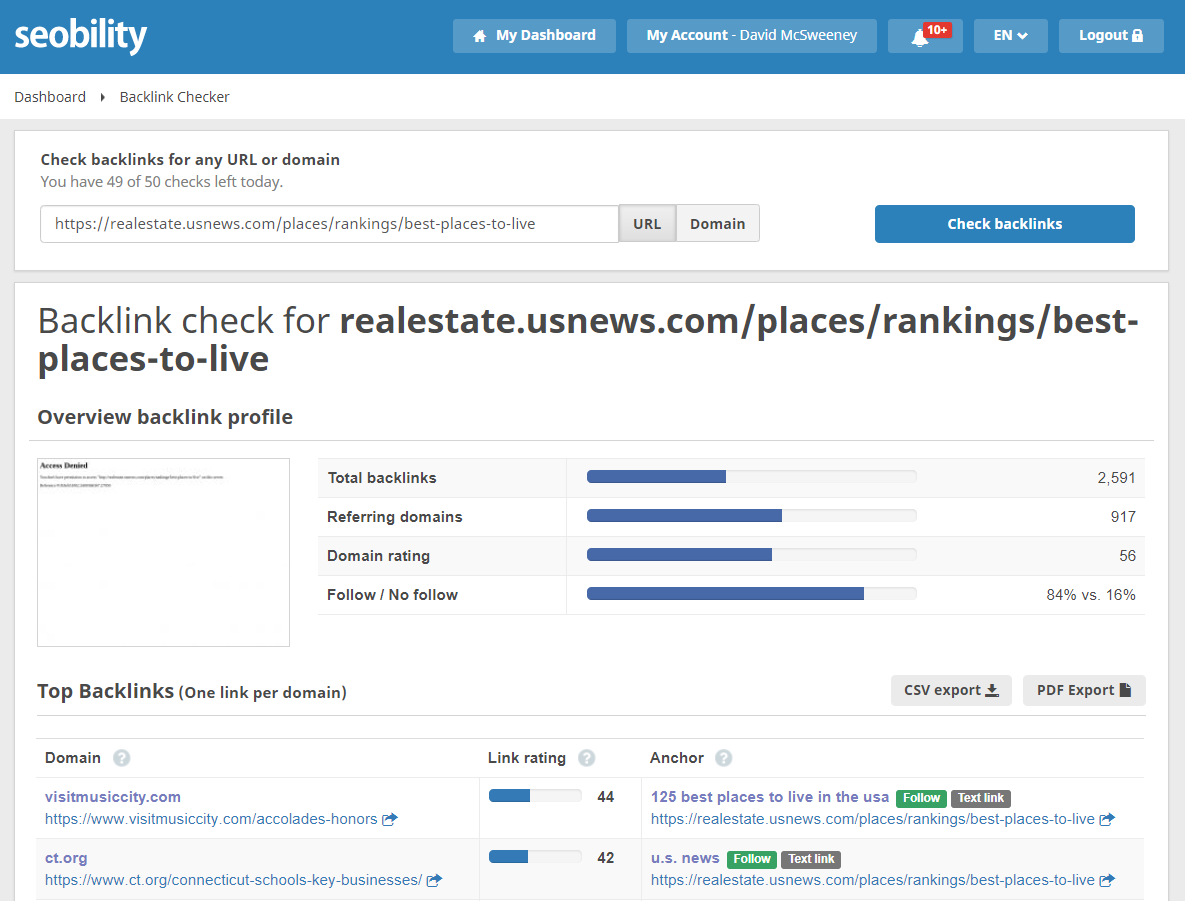Screen dimensions: 1185x901
Task: Switch to Domain mode toggle
Action: tap(717, 224)
